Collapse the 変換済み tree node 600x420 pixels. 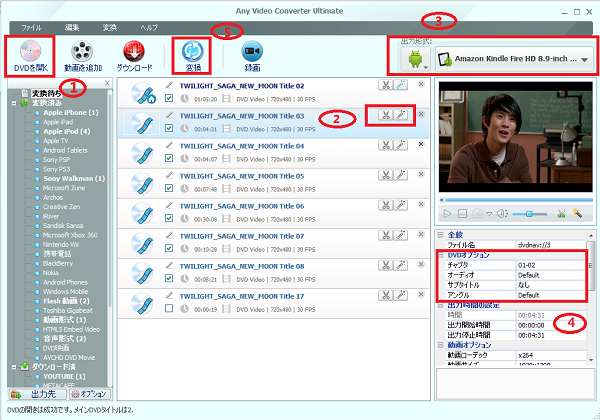14,103
